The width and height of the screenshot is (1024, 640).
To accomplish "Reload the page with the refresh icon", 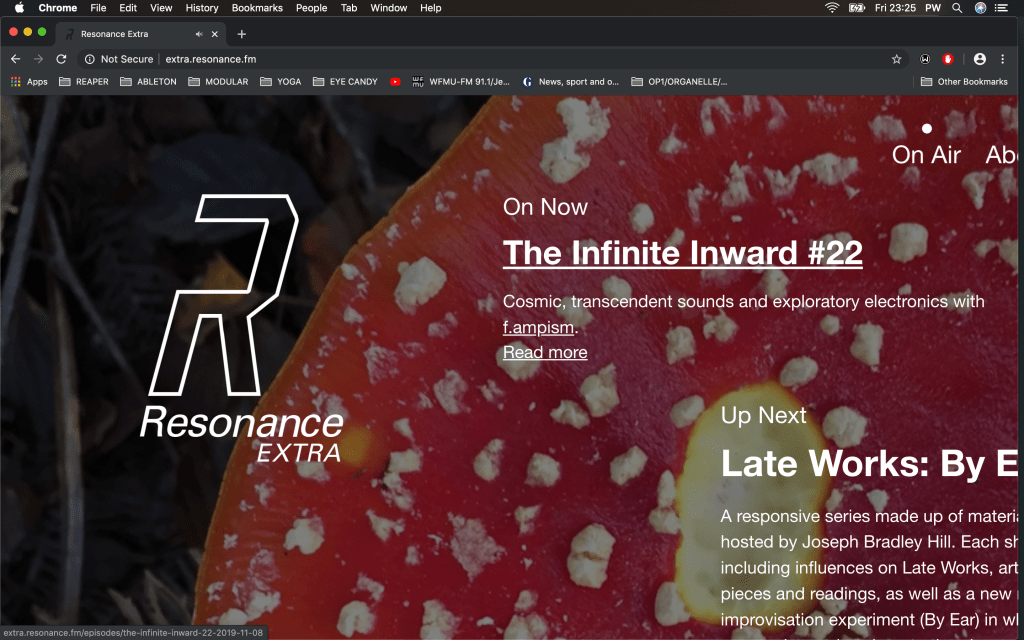I will coord(61,59).
